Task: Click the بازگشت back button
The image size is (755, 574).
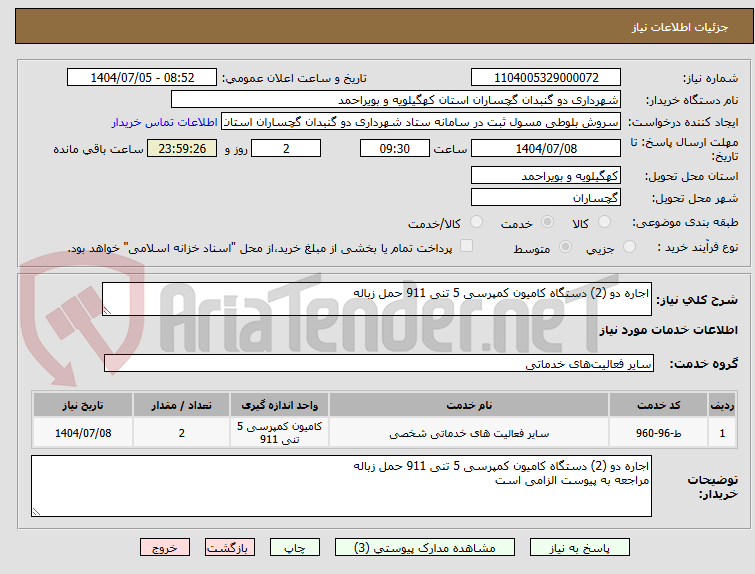Action: [230, 548]
